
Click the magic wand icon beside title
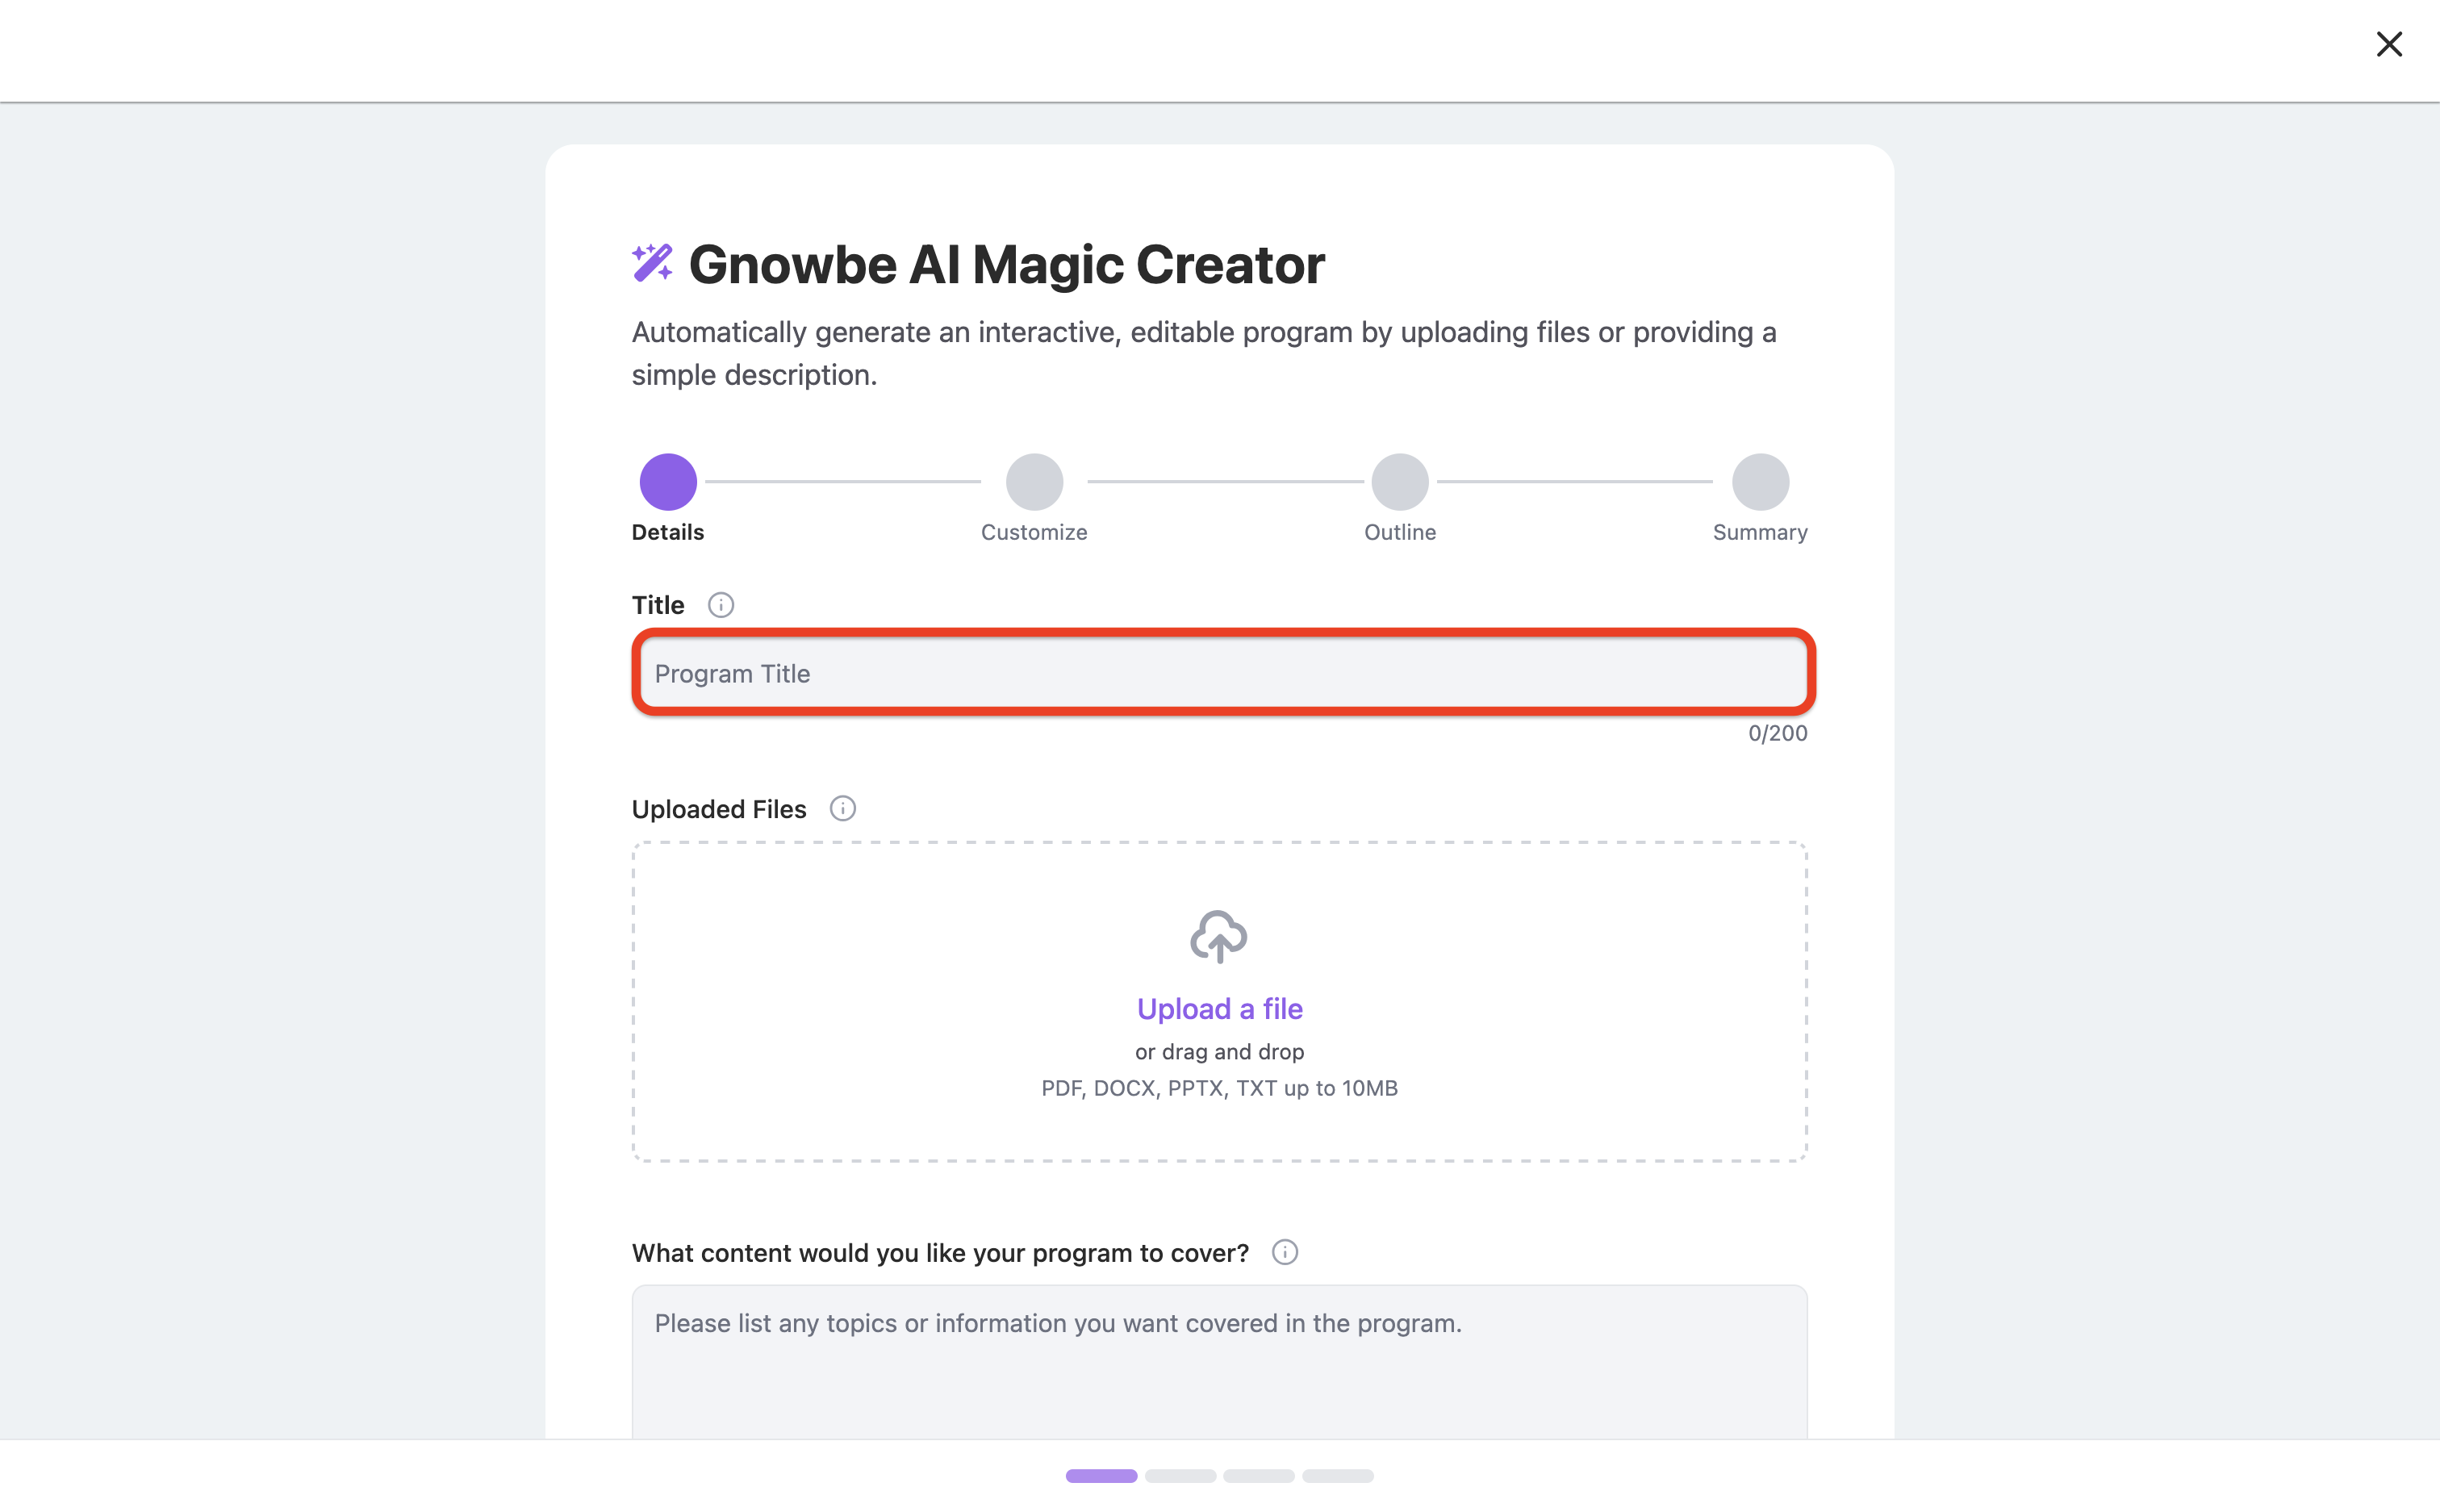point(652,263)
